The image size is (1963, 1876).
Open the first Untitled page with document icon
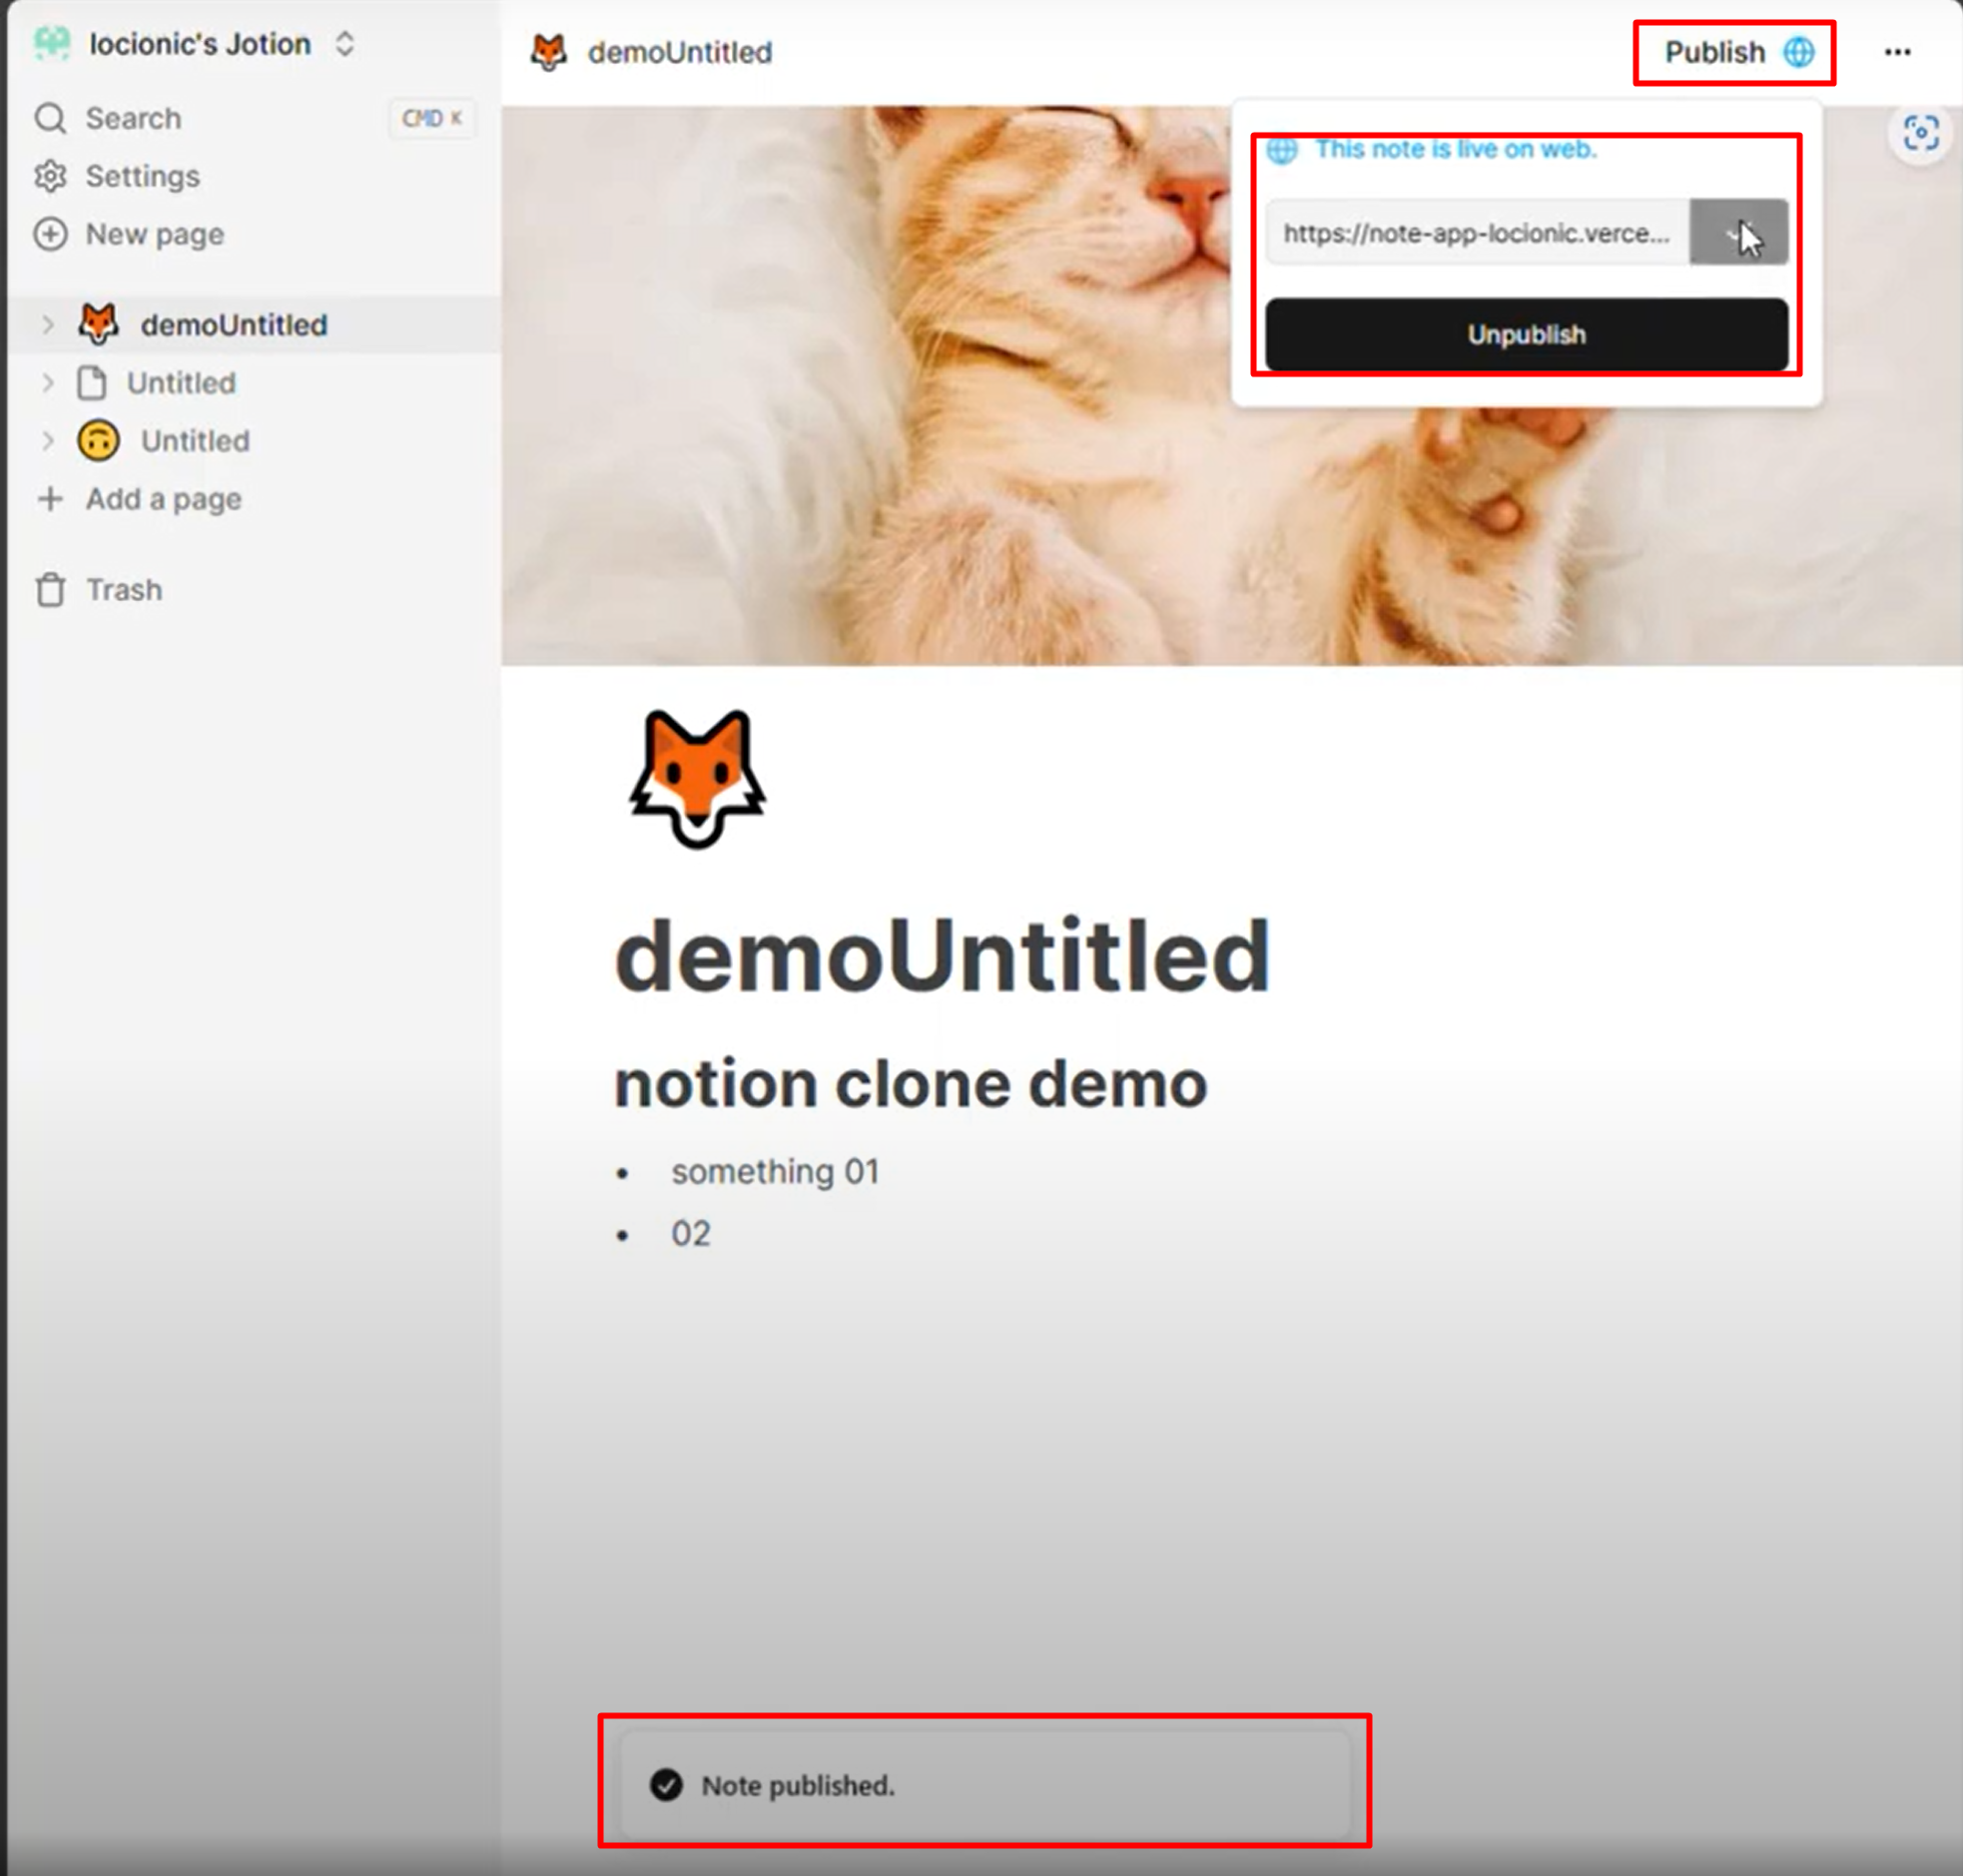click(254, 382)
